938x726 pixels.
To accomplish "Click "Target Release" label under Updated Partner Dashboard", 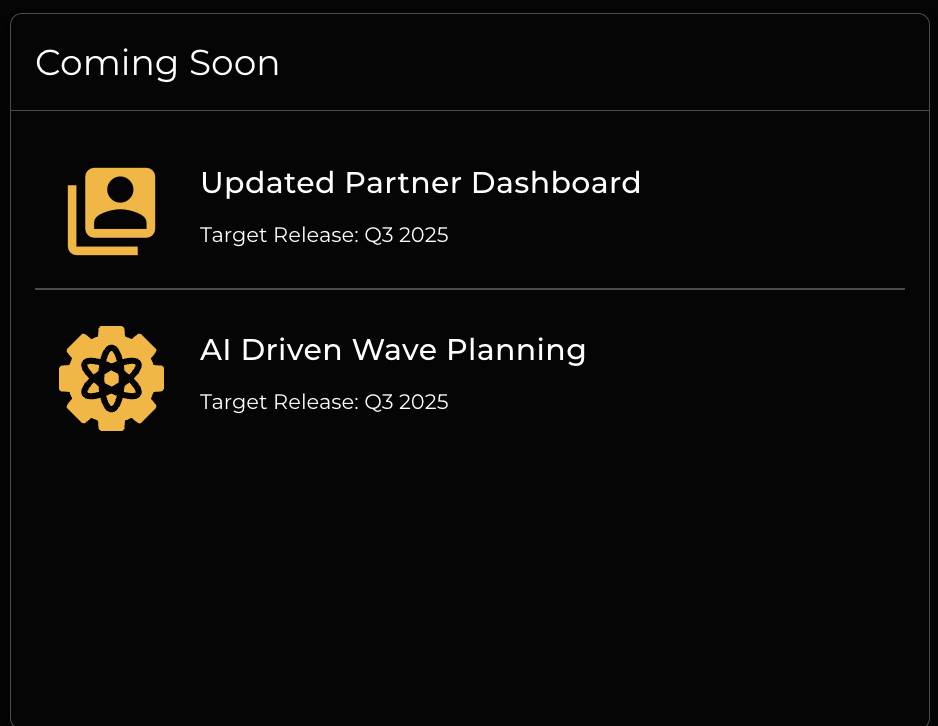I will [x=279, y=235].
